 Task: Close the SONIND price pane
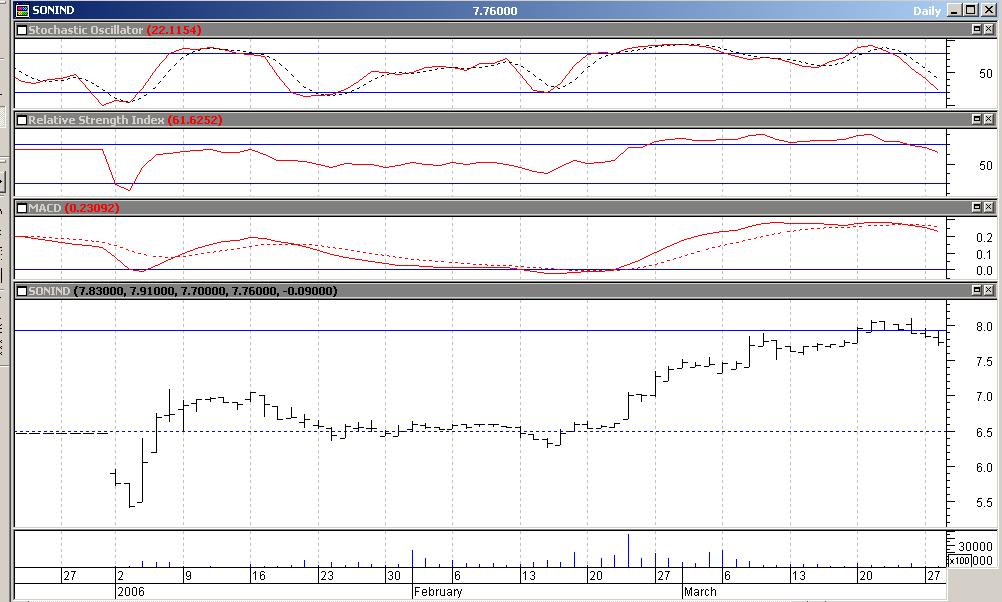click(x=988, y=290)
